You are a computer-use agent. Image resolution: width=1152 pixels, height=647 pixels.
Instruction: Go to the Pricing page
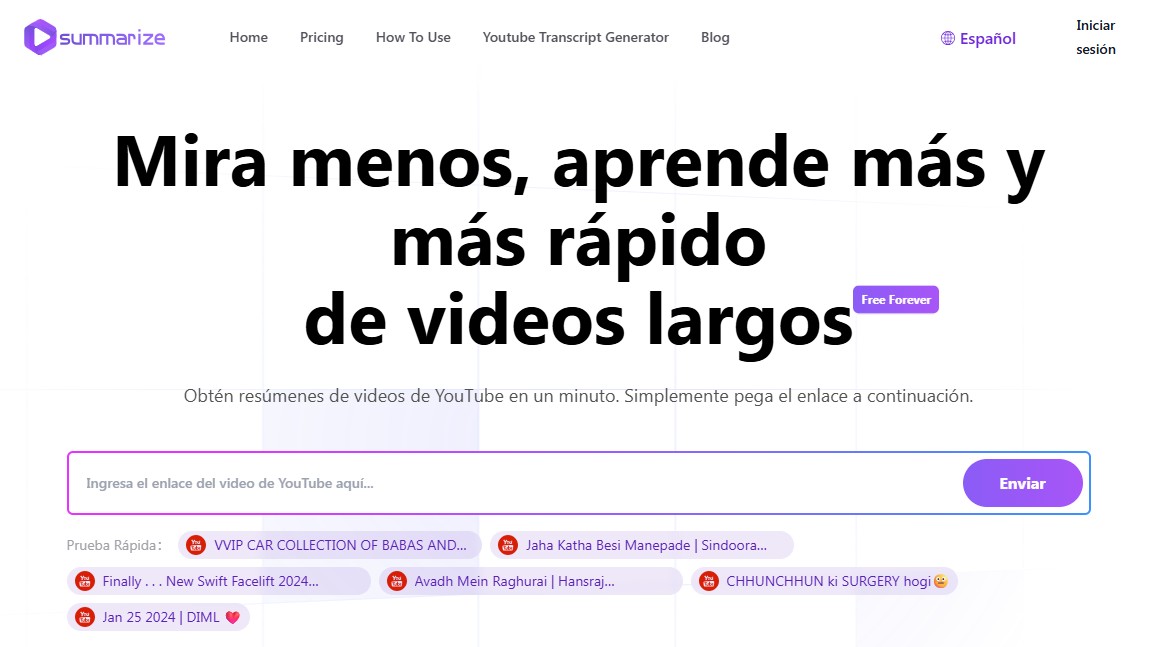click(x=321, y=37)
